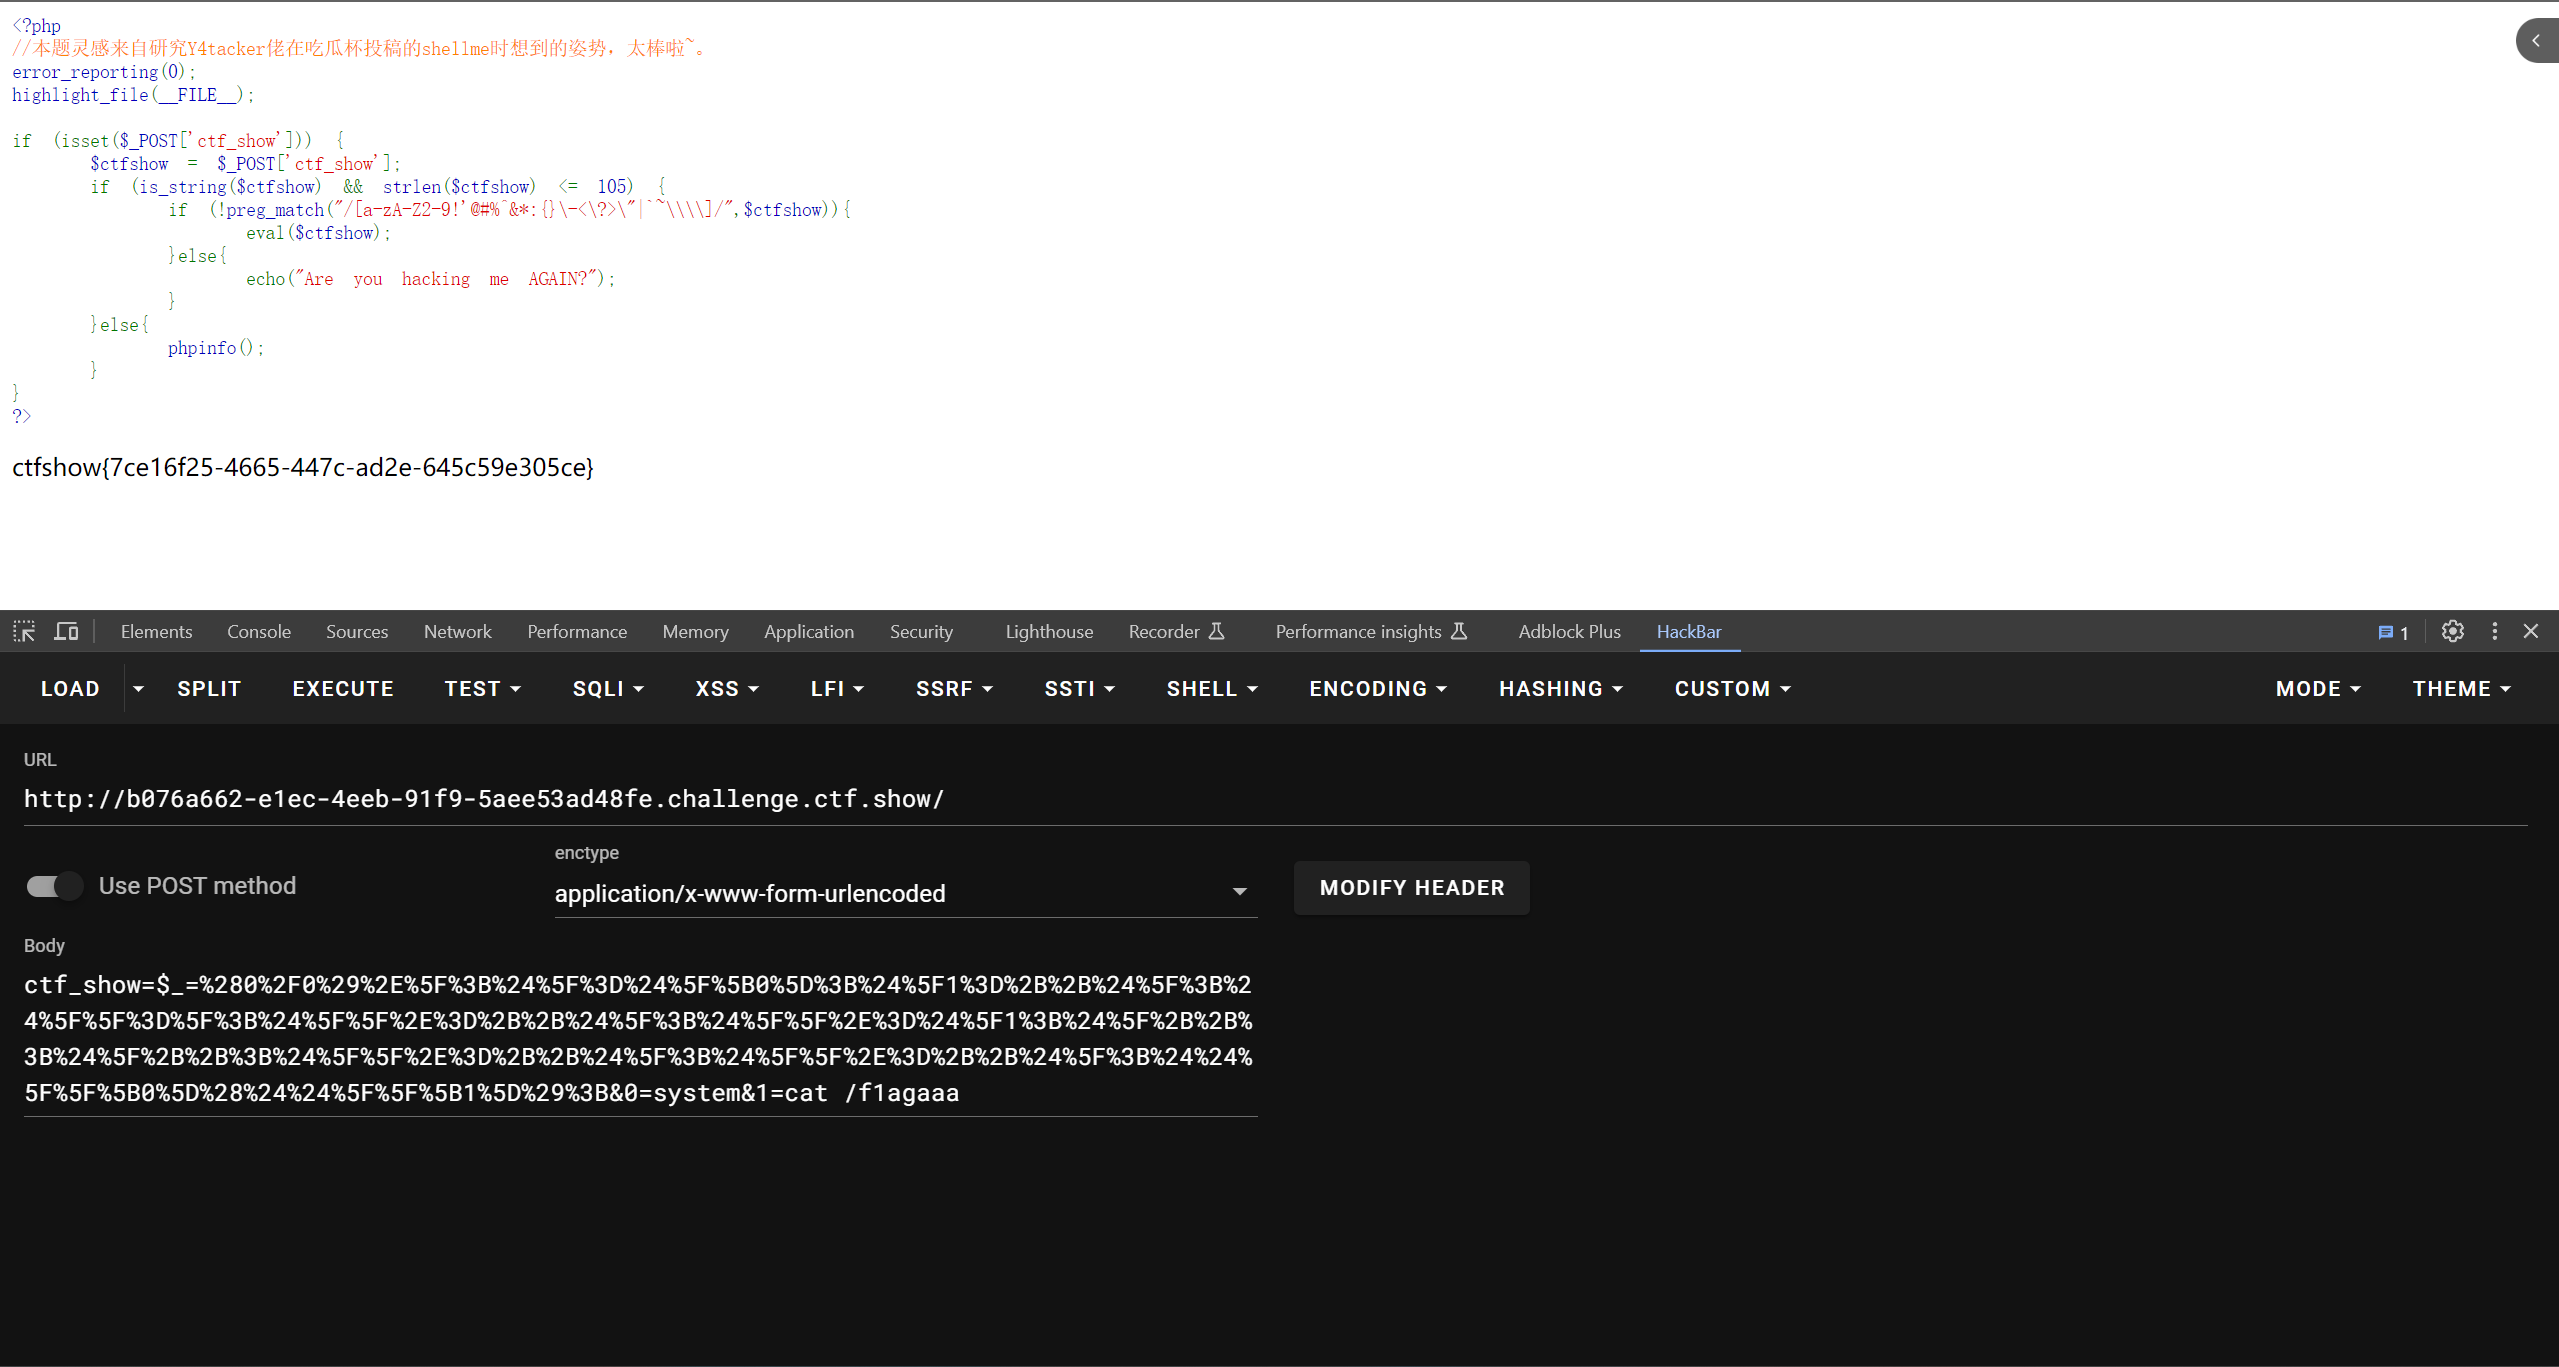This screenshot has width=2559, height=1367.
Task: Click the MODIFY HEADER button
Action: pos(1411,888)
